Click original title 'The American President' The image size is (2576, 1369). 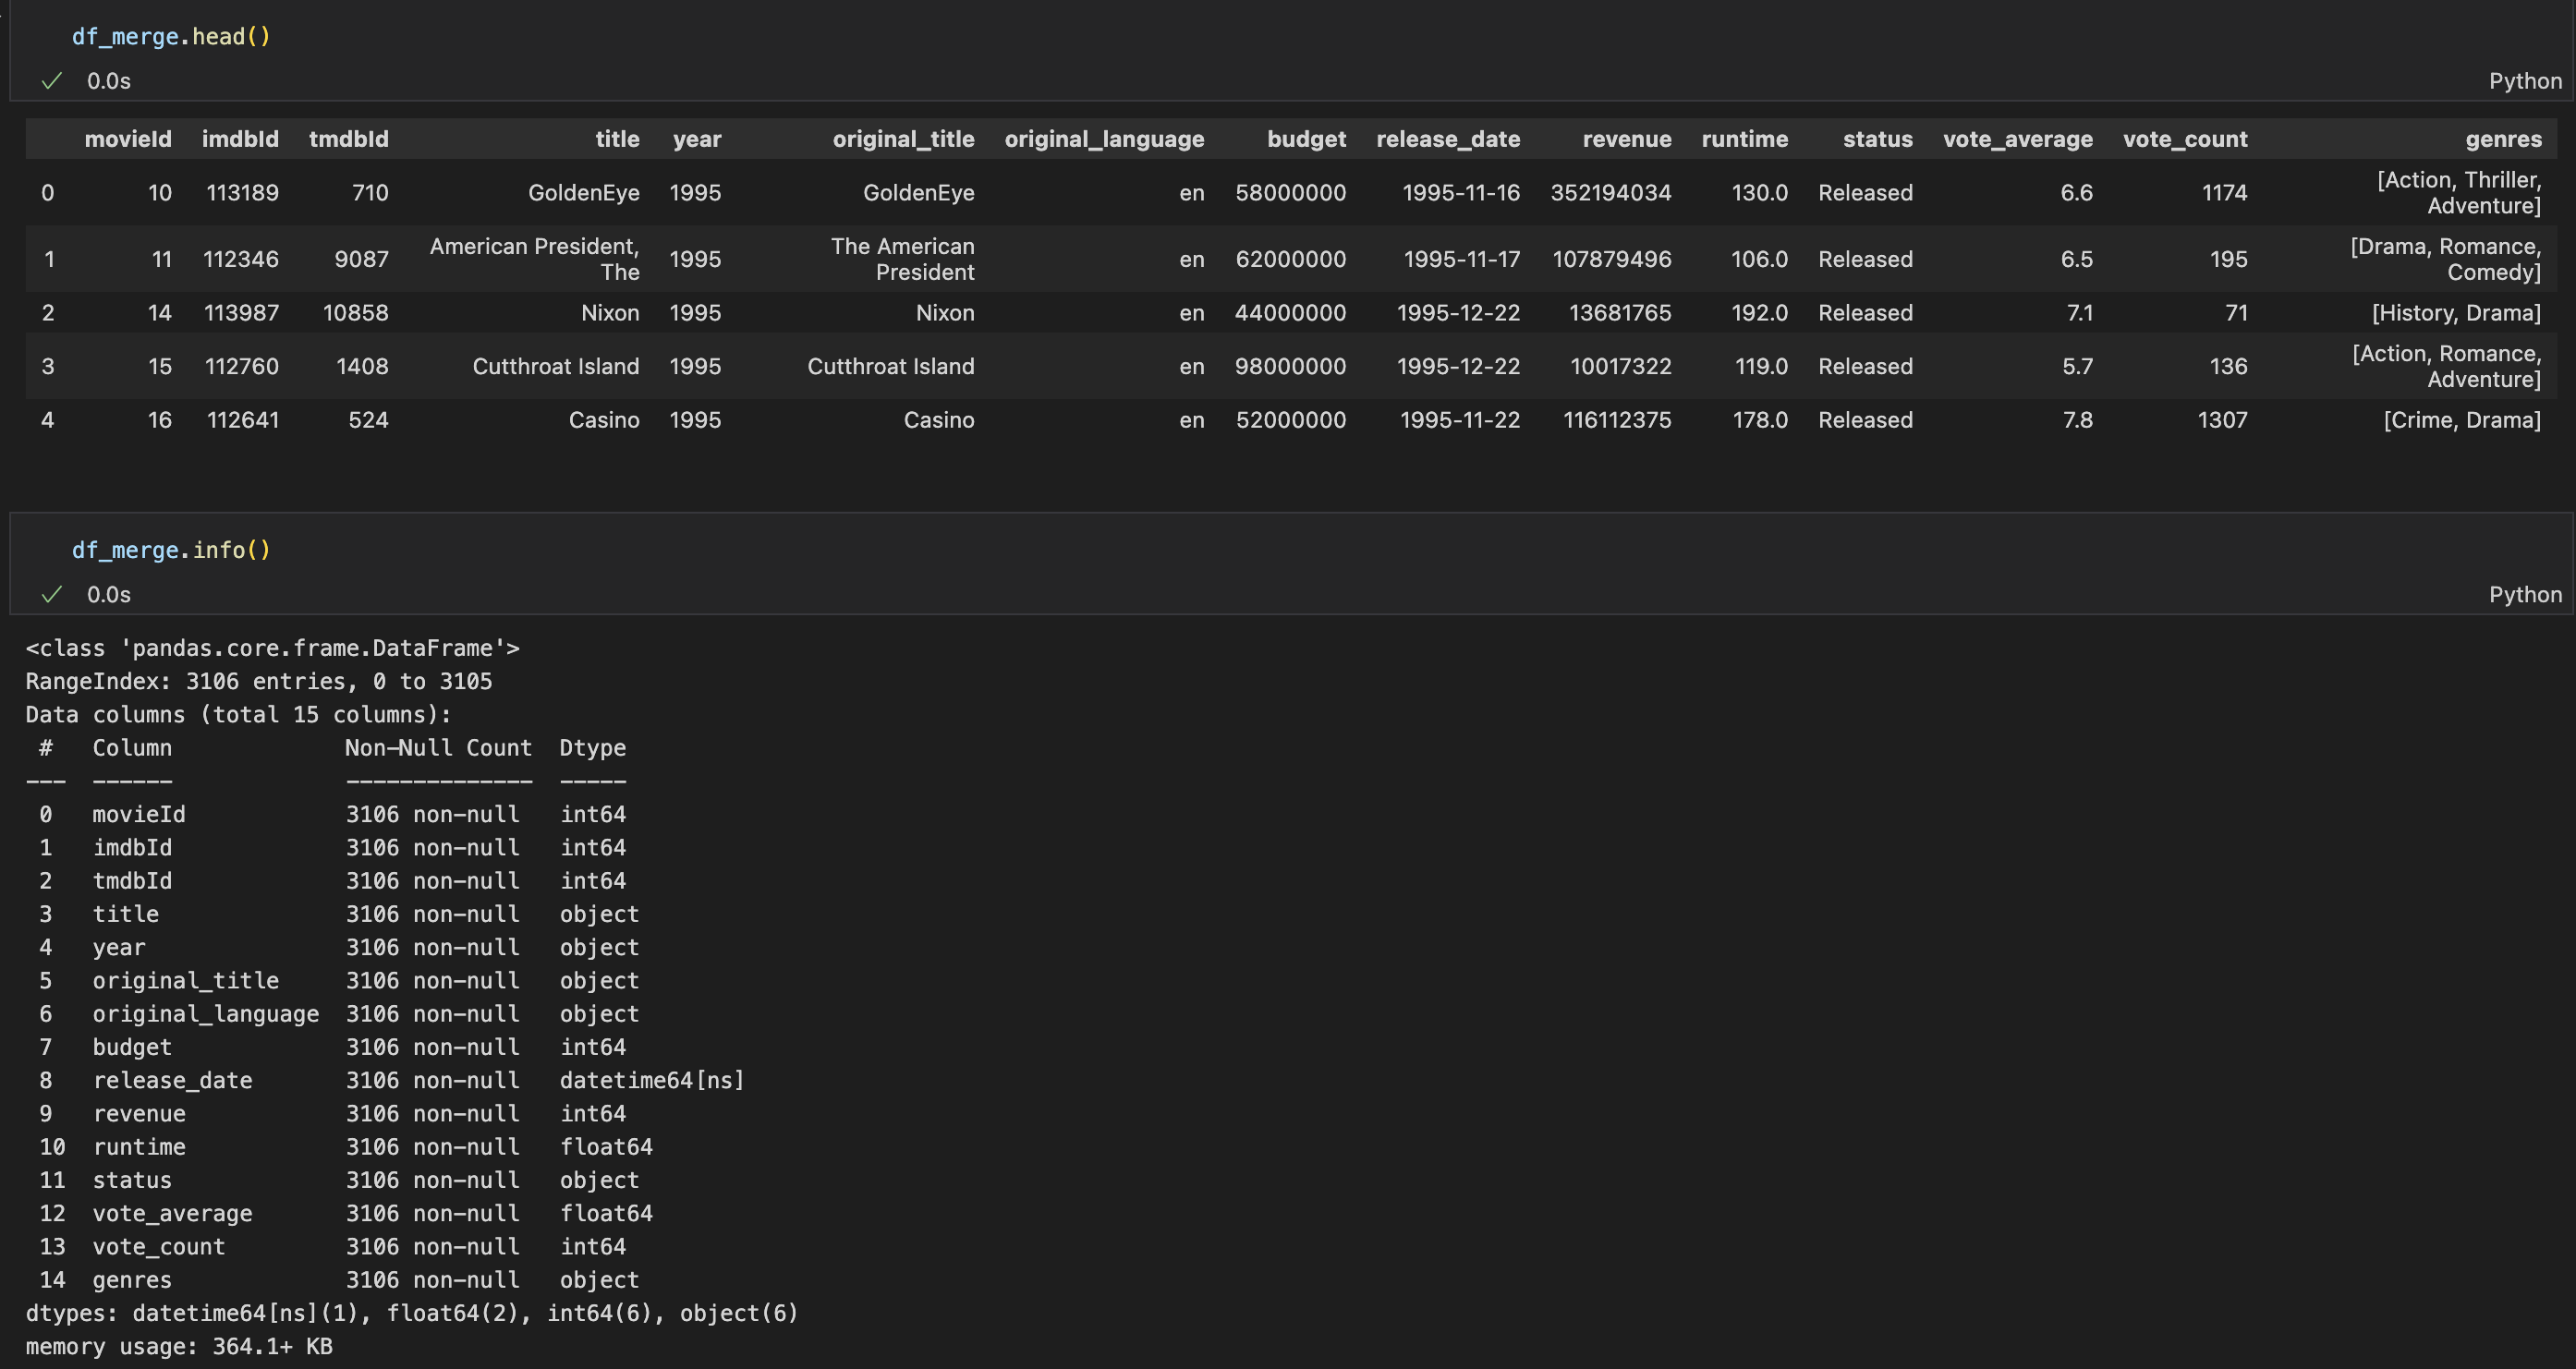[902, 259]
